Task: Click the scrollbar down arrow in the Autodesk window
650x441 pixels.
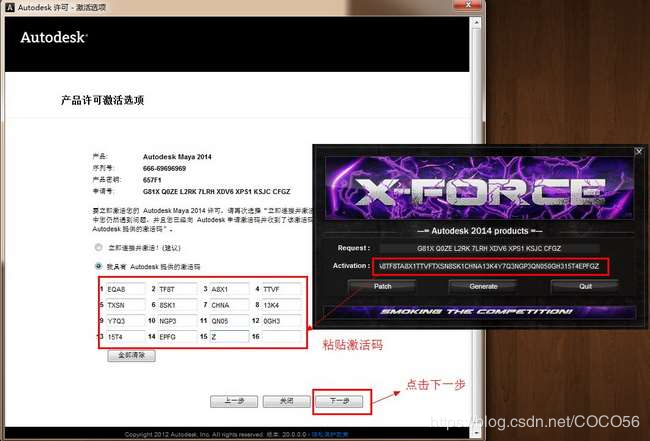Action: point(476,433)
